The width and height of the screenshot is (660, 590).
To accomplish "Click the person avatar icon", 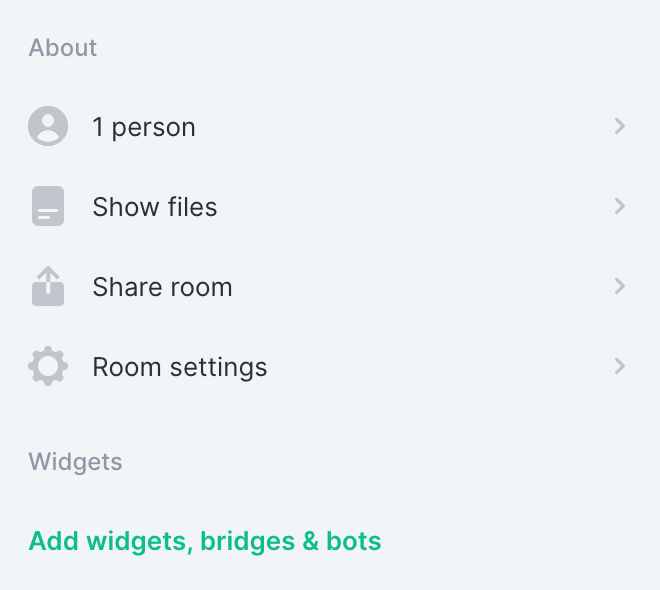I will 48,126.
